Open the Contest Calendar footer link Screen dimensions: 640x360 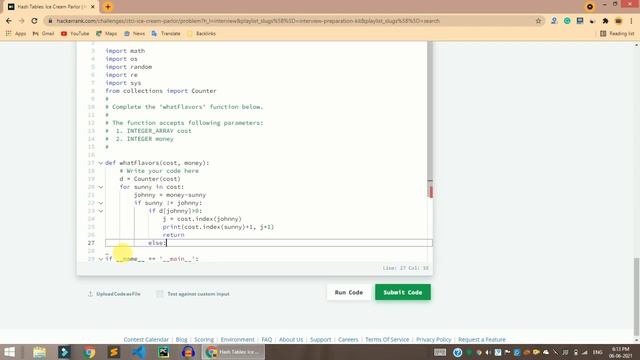click(146, 340)
